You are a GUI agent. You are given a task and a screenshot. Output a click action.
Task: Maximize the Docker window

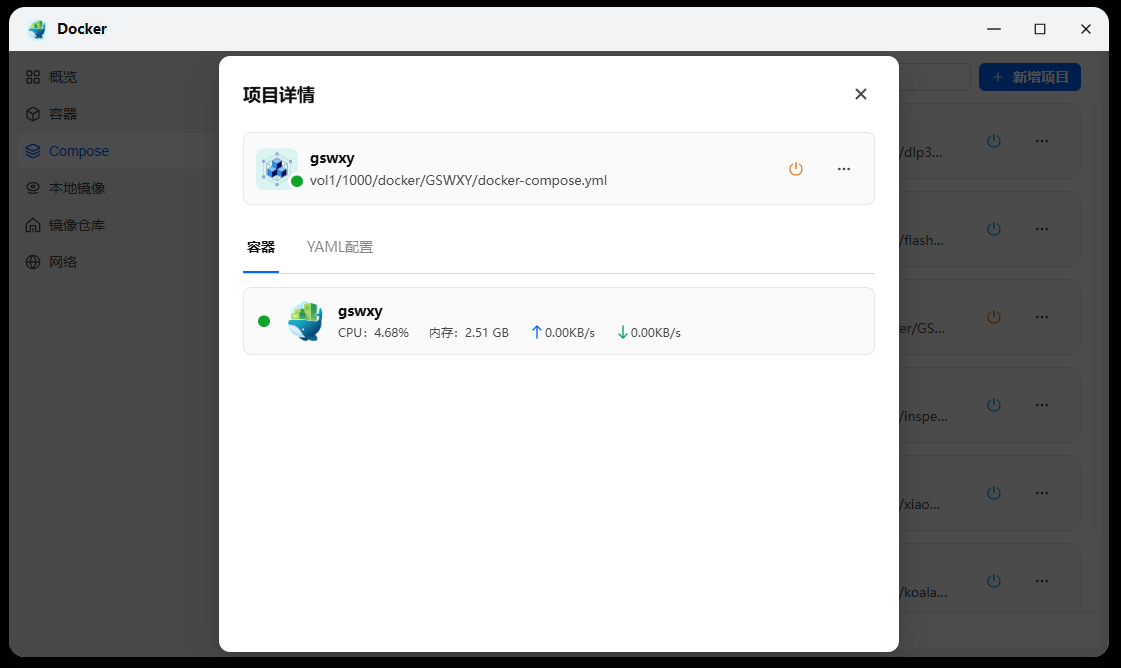coord(1040,29)
